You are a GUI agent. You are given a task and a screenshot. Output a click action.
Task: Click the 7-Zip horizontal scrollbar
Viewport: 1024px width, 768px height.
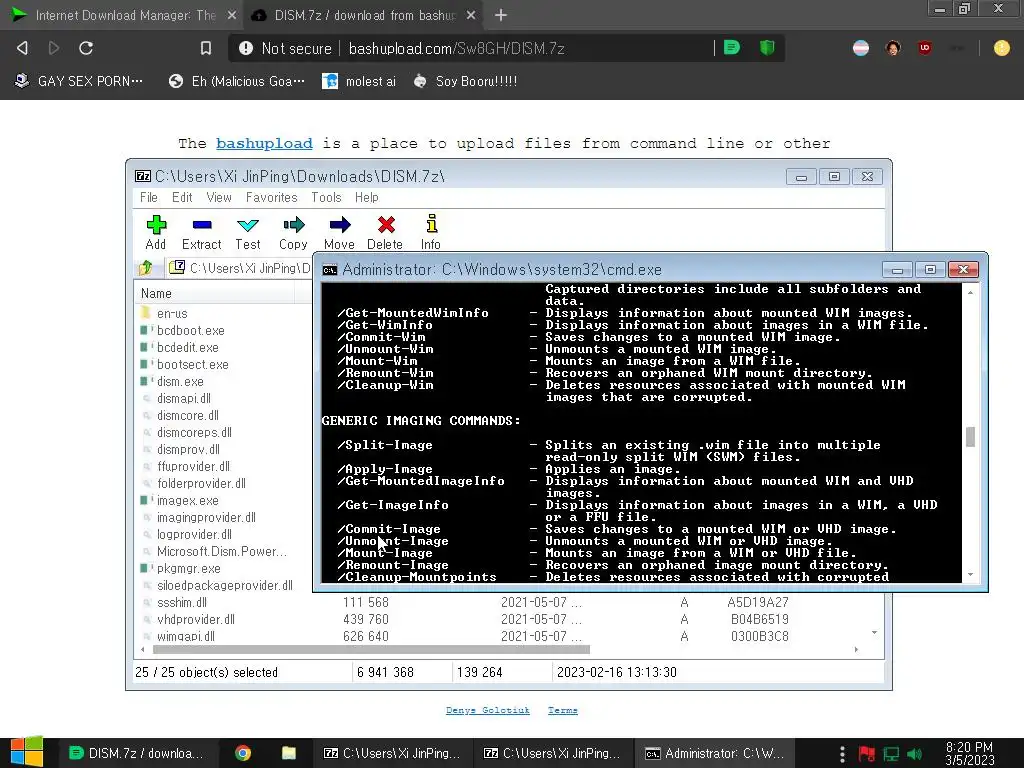[x=371, y=650]
